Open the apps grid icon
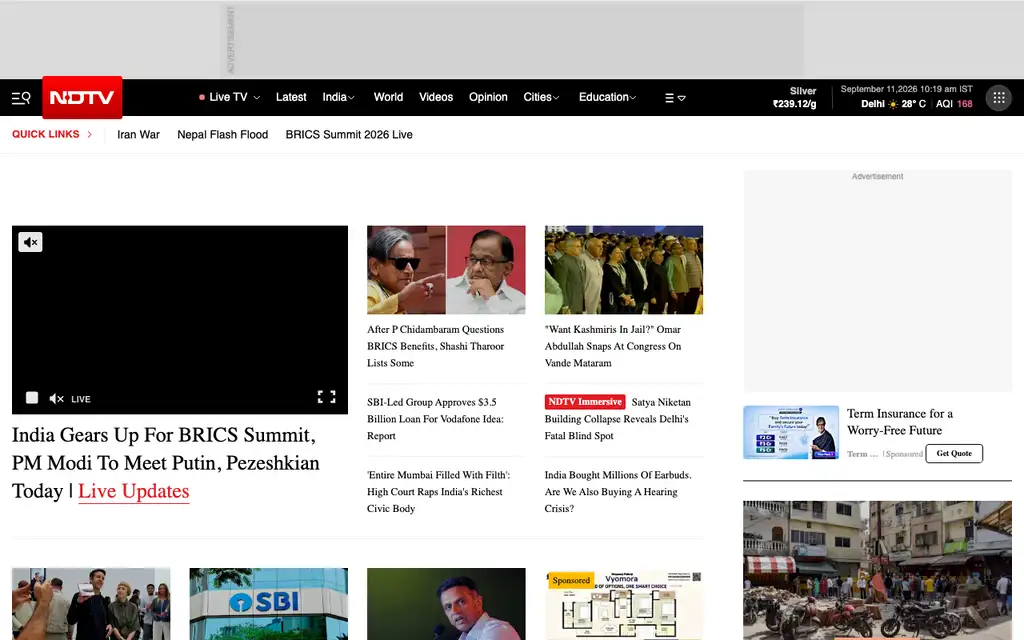The image size is (1024, 640). pyautogui.click(x=999, y=98)
